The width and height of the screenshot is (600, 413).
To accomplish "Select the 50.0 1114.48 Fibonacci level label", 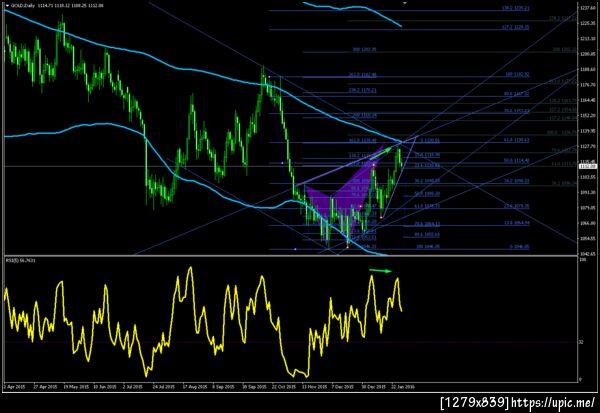I will [517, 160].
